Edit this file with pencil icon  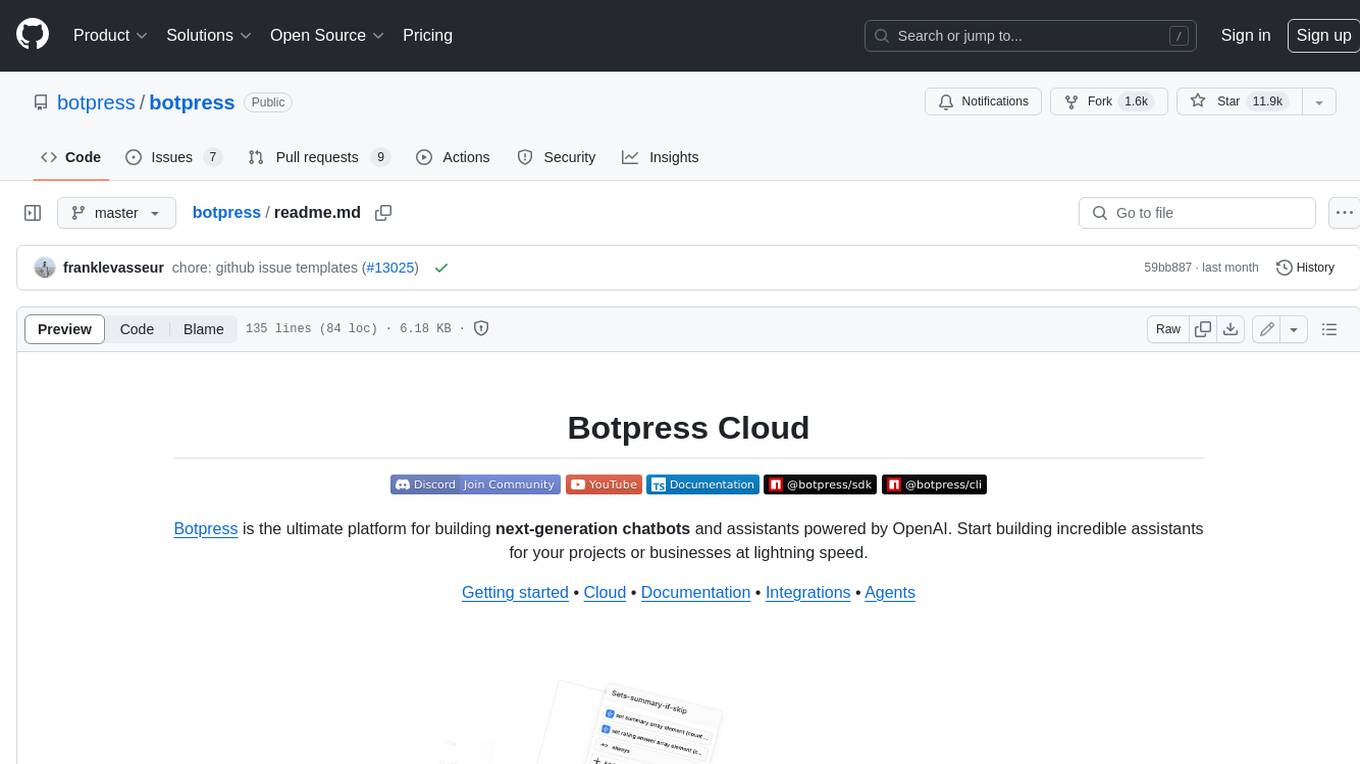(x=1267, y=329)
